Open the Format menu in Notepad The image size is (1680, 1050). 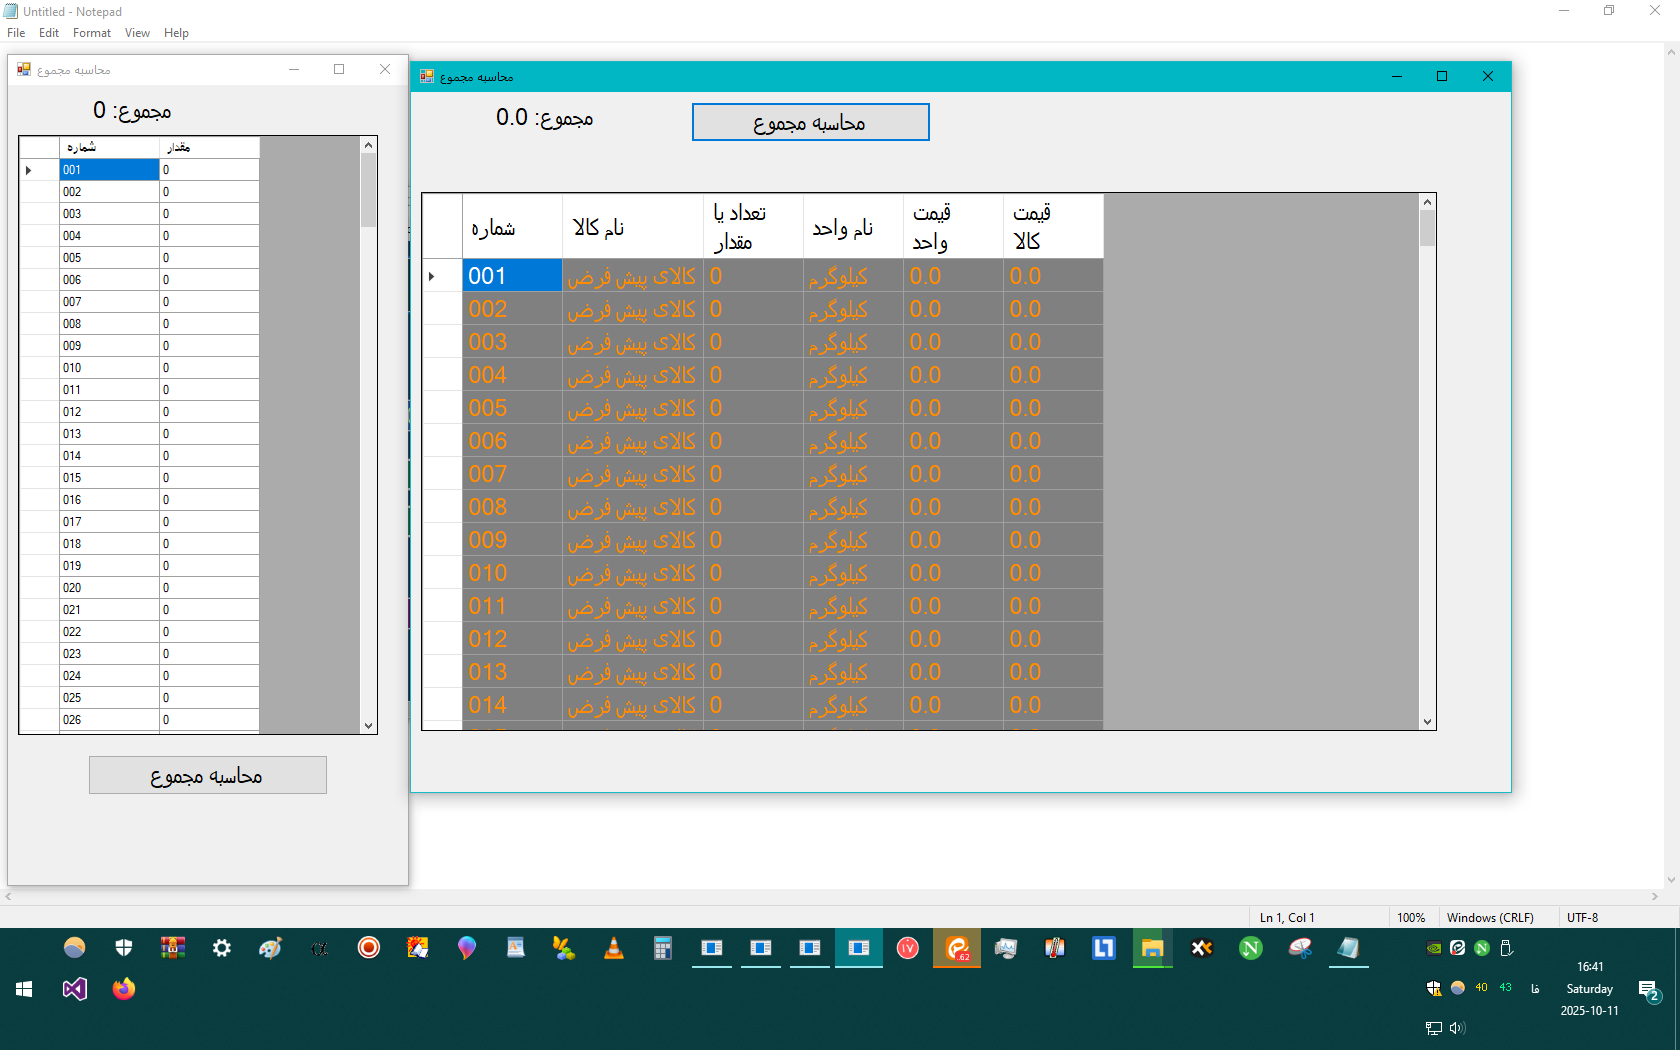(91, 33)
